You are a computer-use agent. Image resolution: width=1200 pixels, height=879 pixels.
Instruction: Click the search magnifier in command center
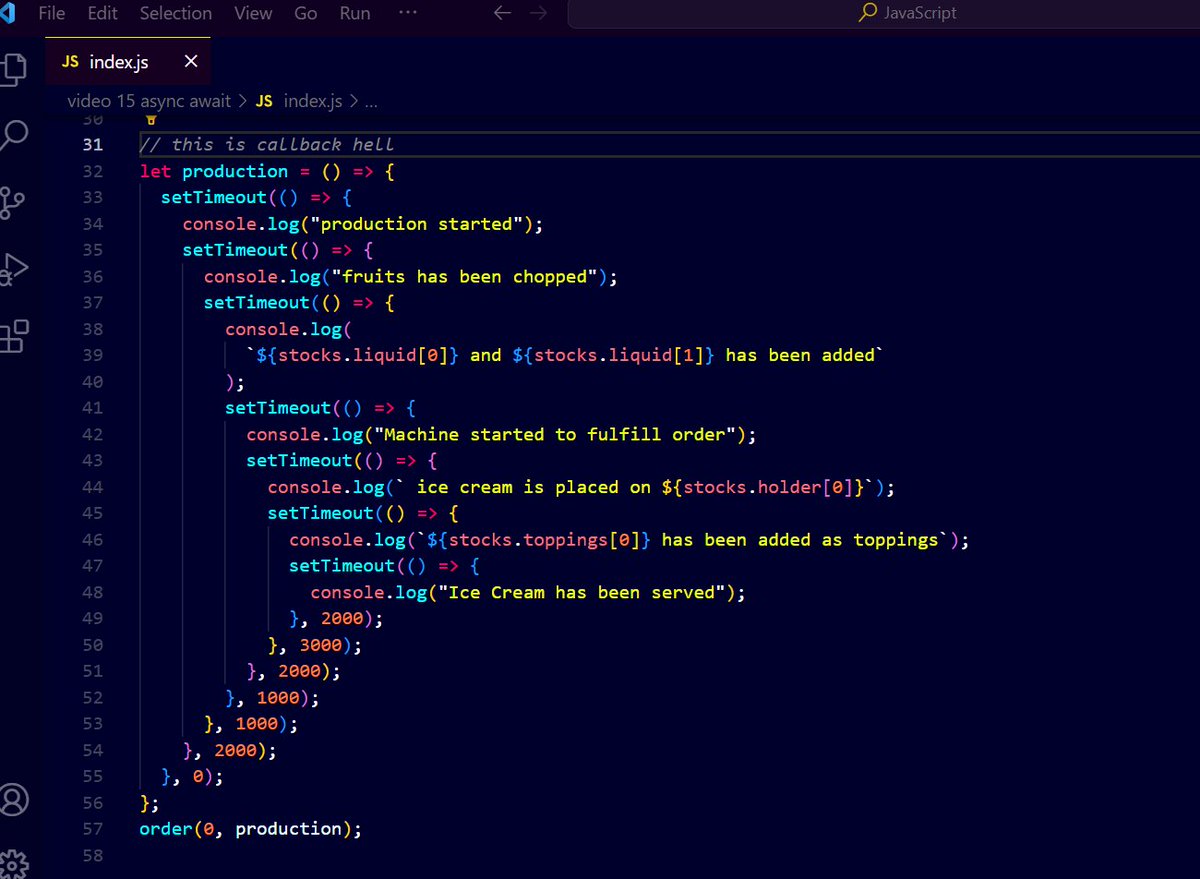[x=868, y=13]
